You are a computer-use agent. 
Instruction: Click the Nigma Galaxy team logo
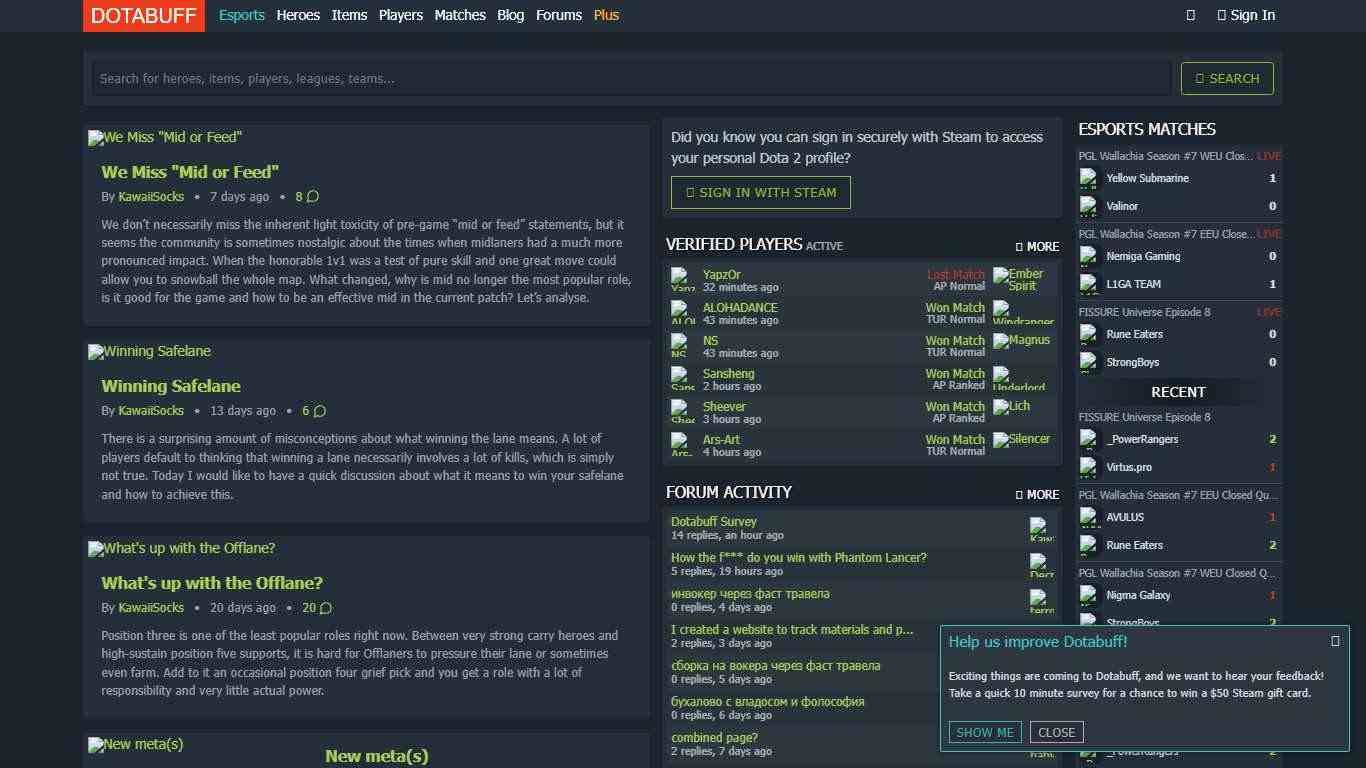pos(1089,595)
